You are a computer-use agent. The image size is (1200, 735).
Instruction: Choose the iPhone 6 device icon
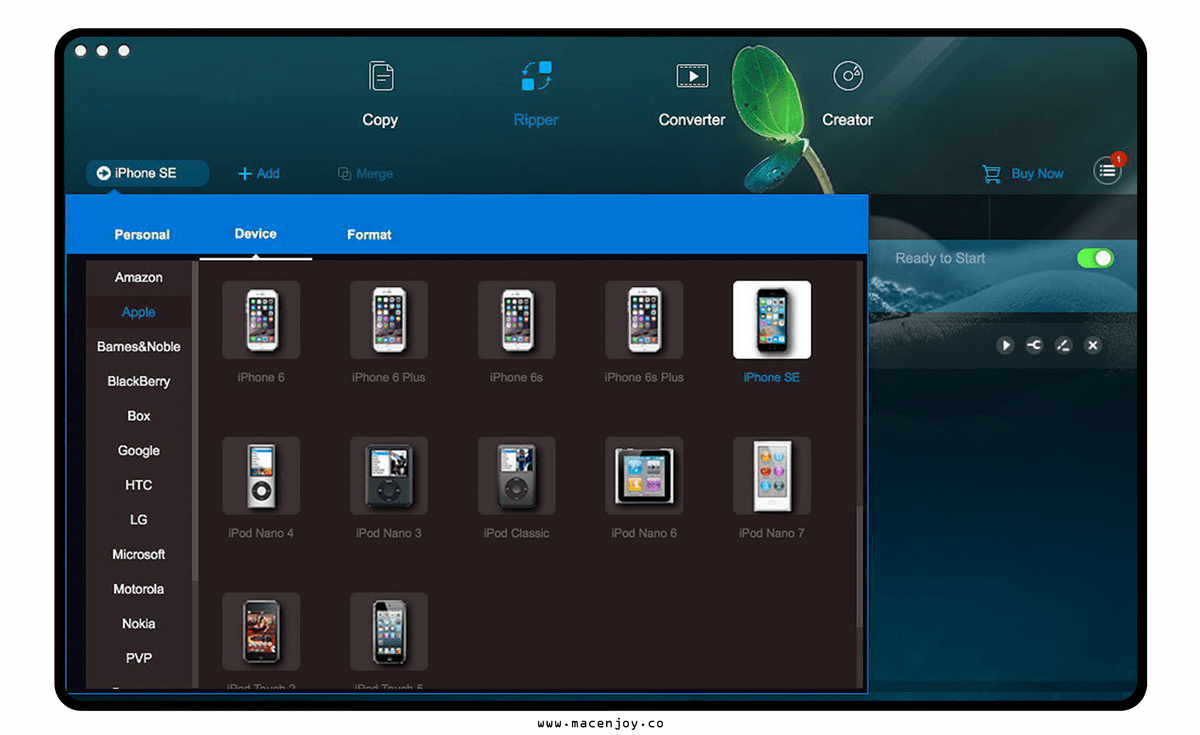(x=261, y=320)
